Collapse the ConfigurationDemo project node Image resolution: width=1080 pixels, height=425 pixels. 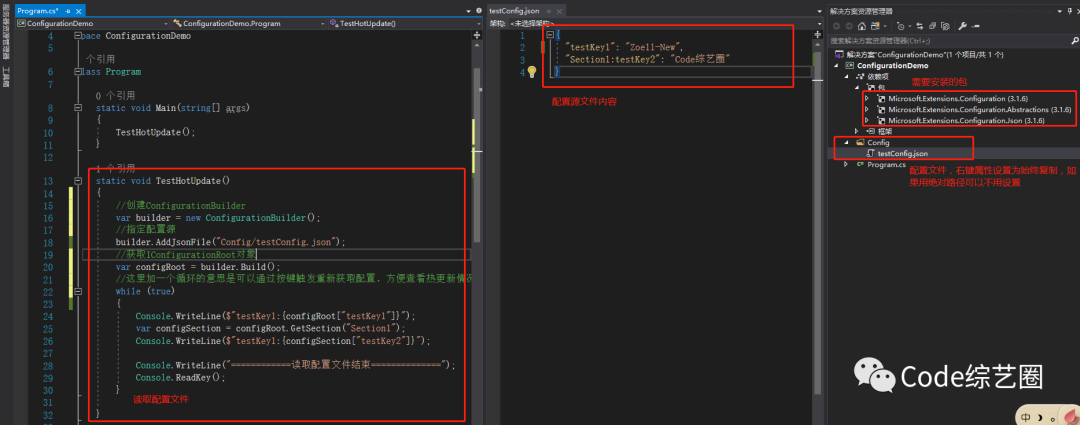(x=835, y=65)
